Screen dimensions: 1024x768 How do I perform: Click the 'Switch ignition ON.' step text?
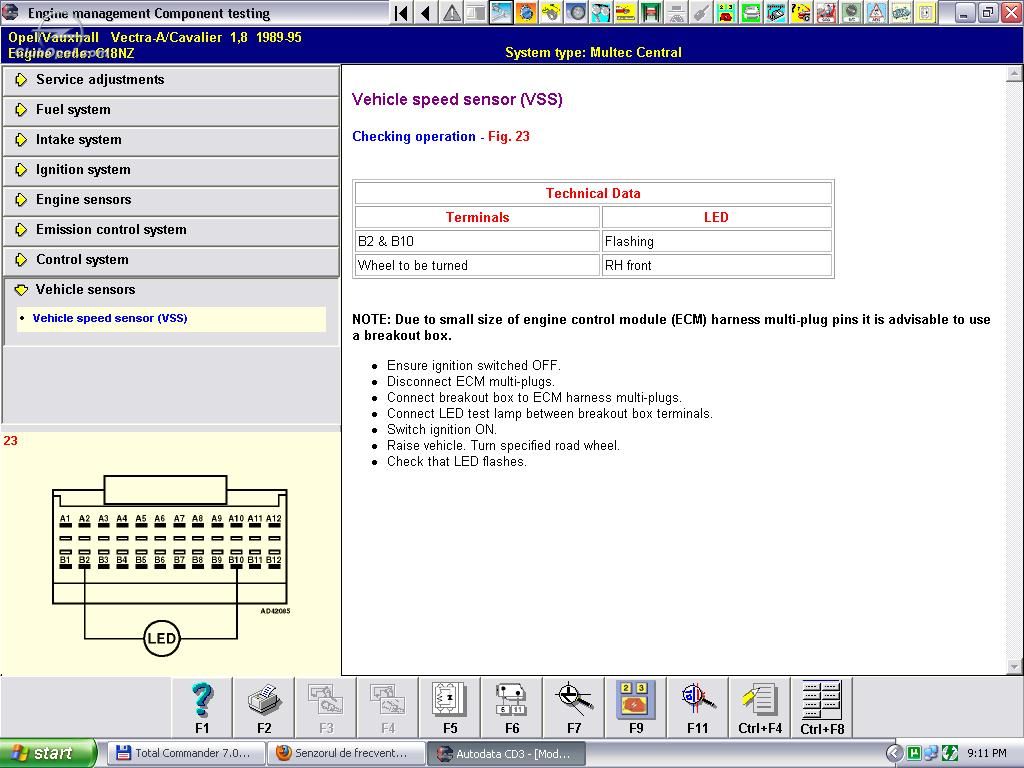(441, 430)
